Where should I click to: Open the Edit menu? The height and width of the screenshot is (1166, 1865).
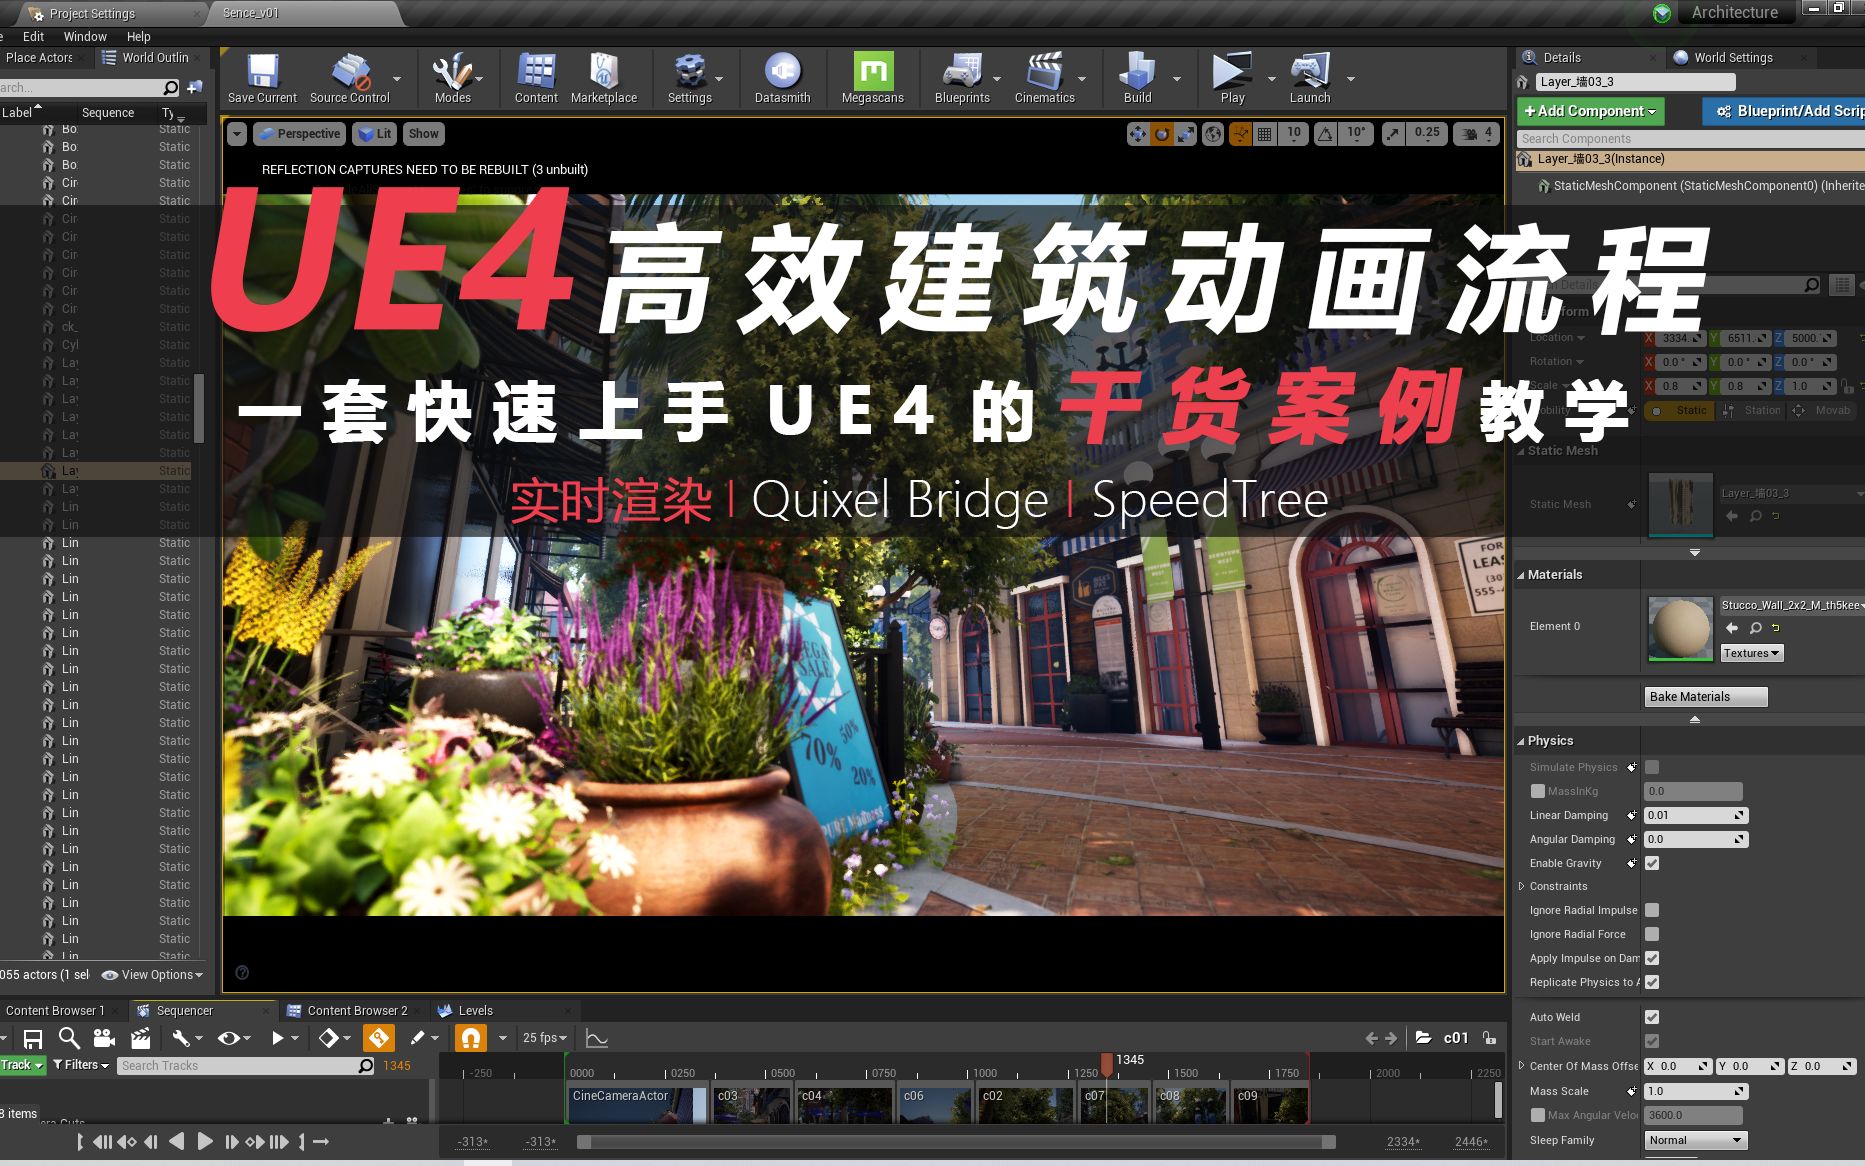coord(34,36)
